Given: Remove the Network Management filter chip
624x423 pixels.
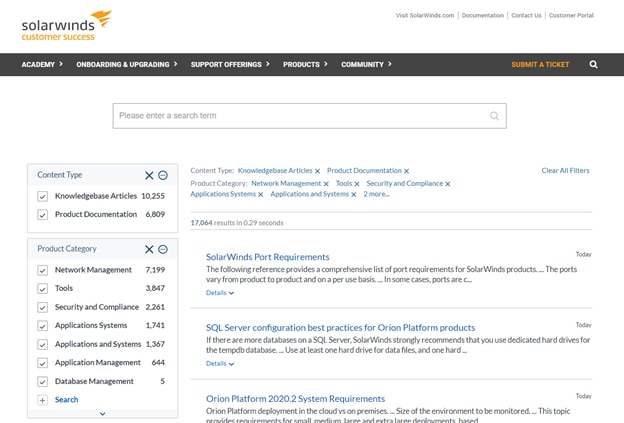Looking at the screenshot, I should click(x=326, y=184).
